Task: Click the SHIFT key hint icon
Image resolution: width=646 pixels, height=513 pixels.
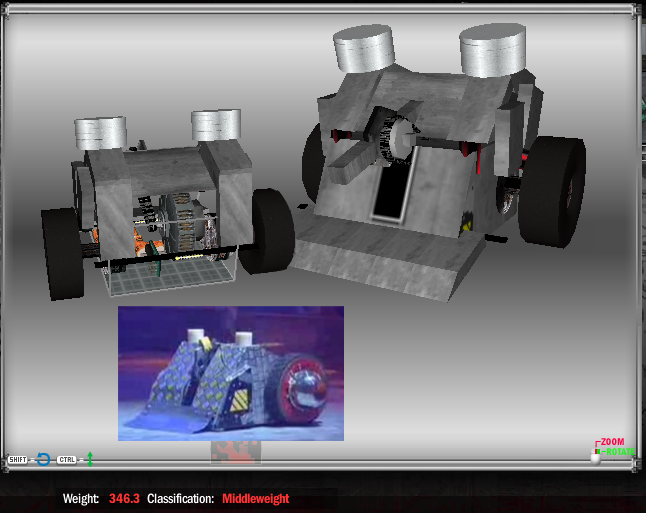Action: (x=18, y=459)
